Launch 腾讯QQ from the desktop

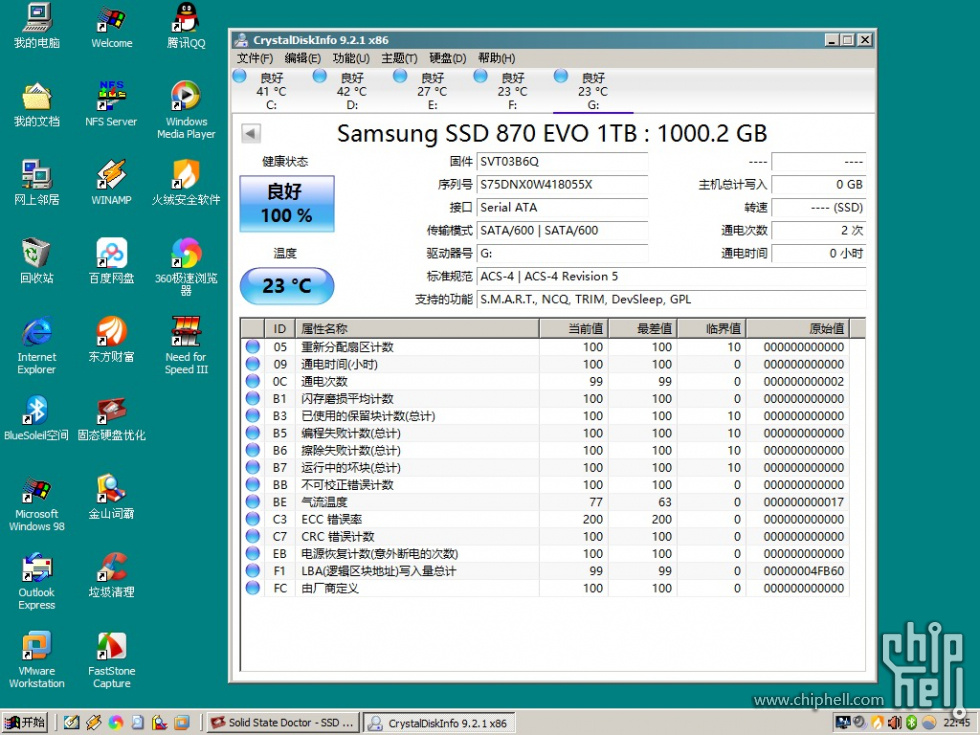(186, 26)
